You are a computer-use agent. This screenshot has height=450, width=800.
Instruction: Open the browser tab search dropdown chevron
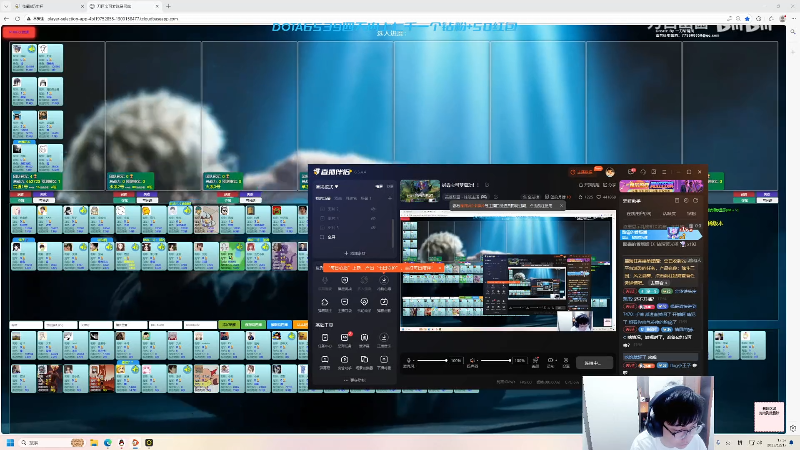point(7,6)
